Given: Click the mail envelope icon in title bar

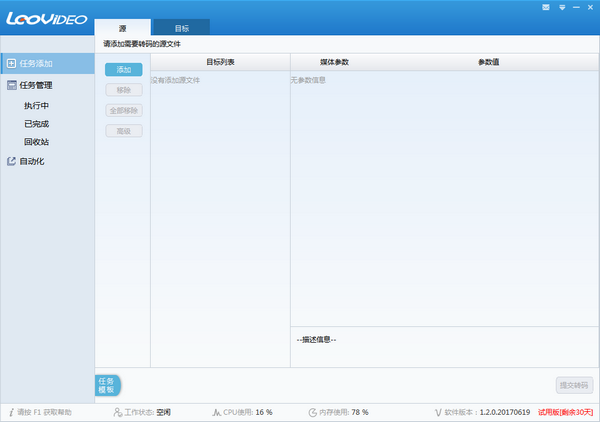Looking at the screenshot, I should (545, 6).
